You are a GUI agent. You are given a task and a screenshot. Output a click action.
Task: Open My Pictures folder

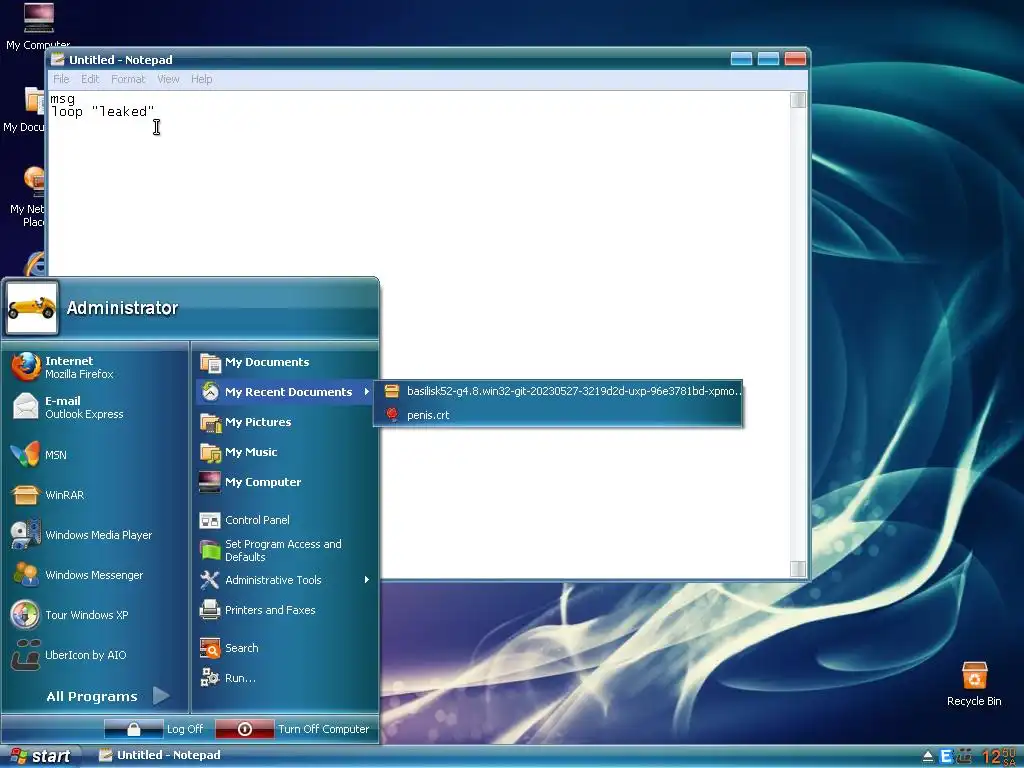pyautogui.click(x=285, y=422)
